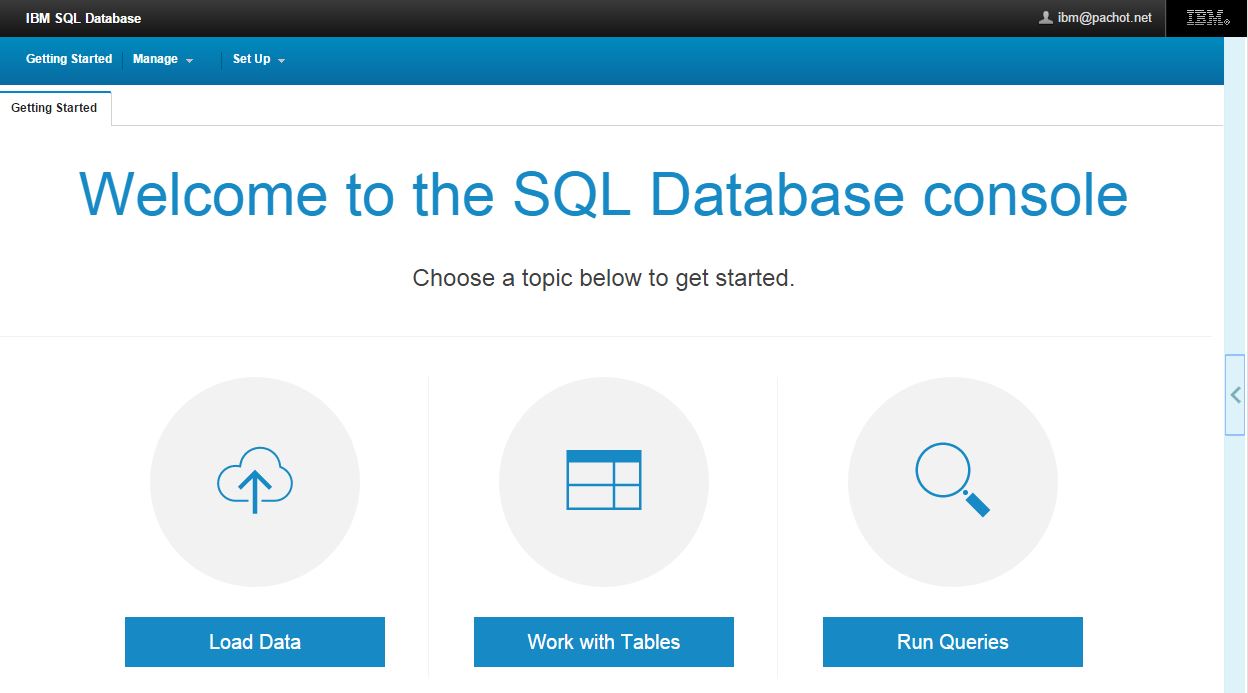Click the IBM logo in the header
The height and width of the screenshot is (693, 1248).
point(1207,18)
